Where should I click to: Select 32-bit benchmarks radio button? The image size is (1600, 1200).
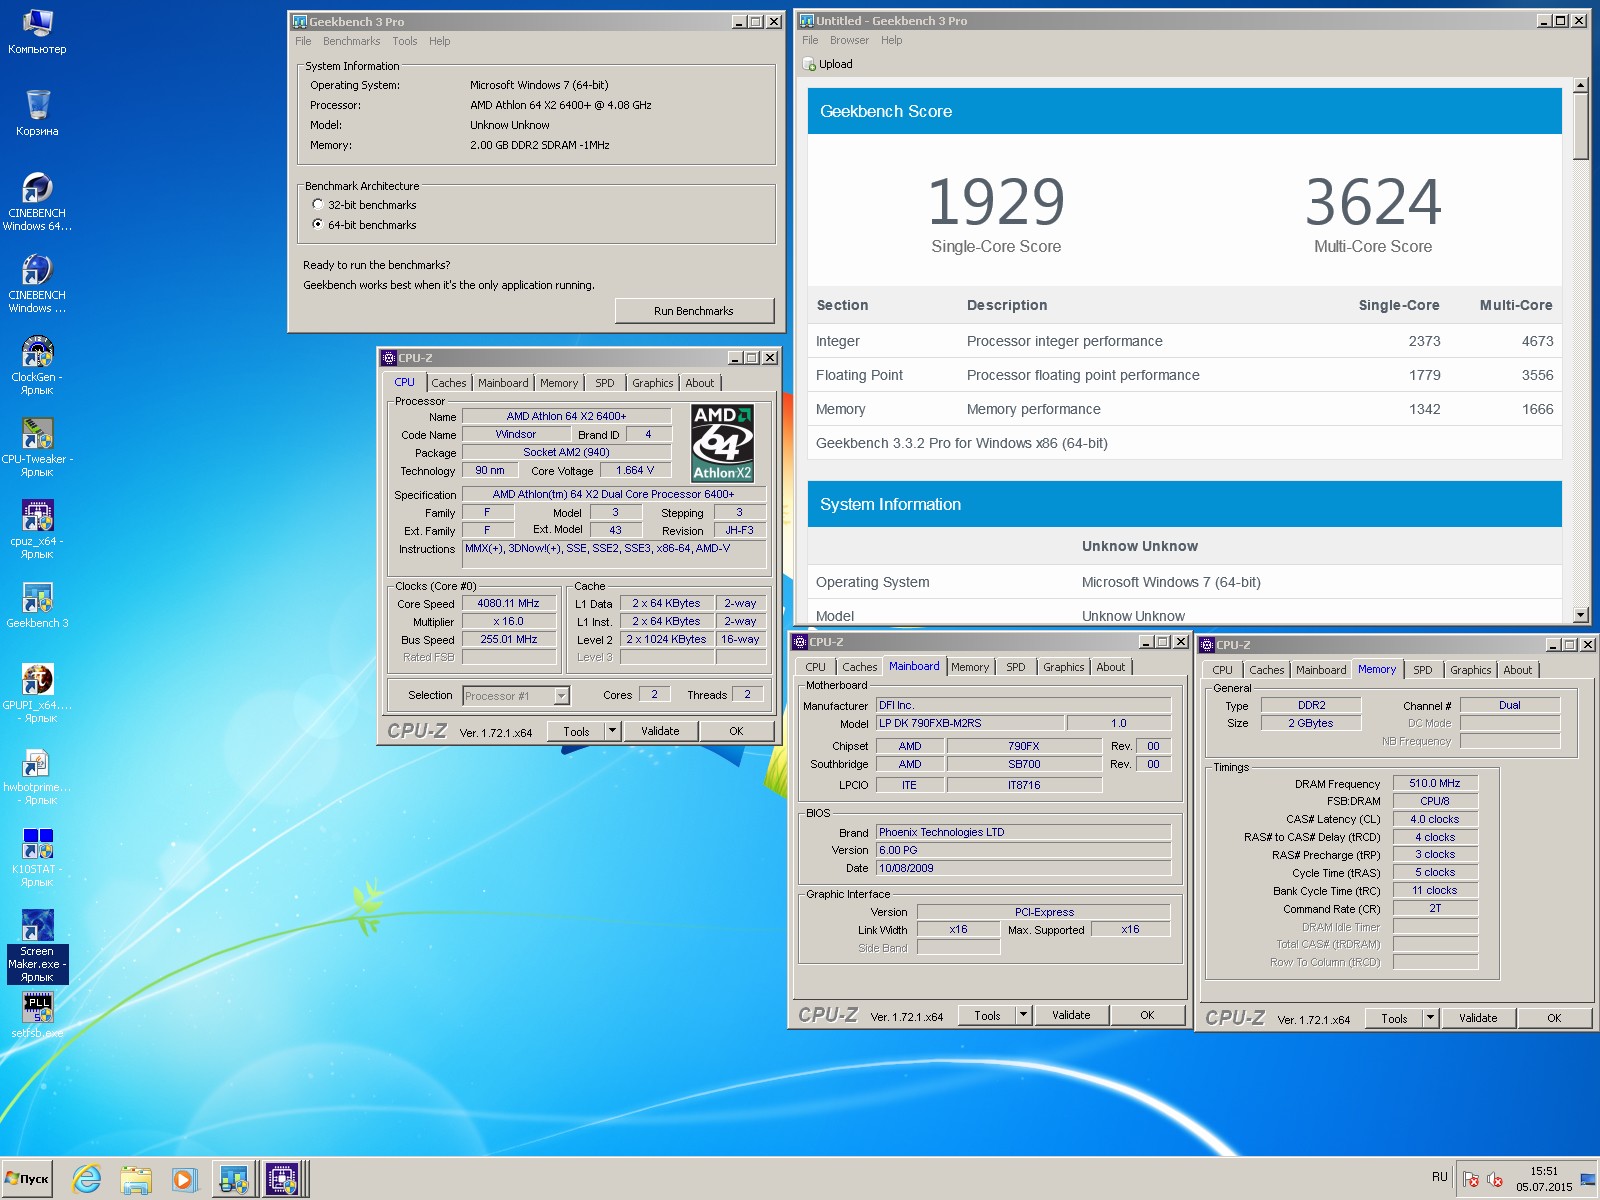point(318,205)
